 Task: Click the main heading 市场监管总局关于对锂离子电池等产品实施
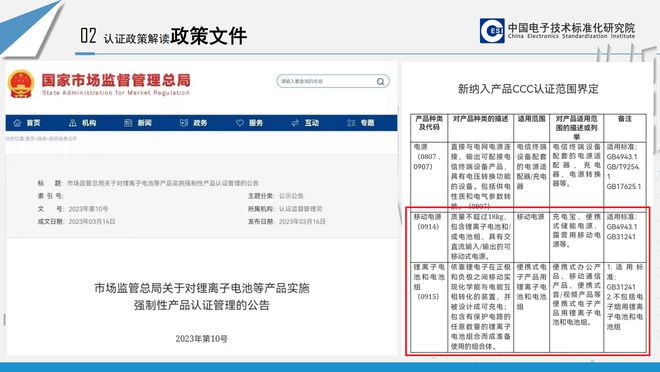[x=202, y=288]
